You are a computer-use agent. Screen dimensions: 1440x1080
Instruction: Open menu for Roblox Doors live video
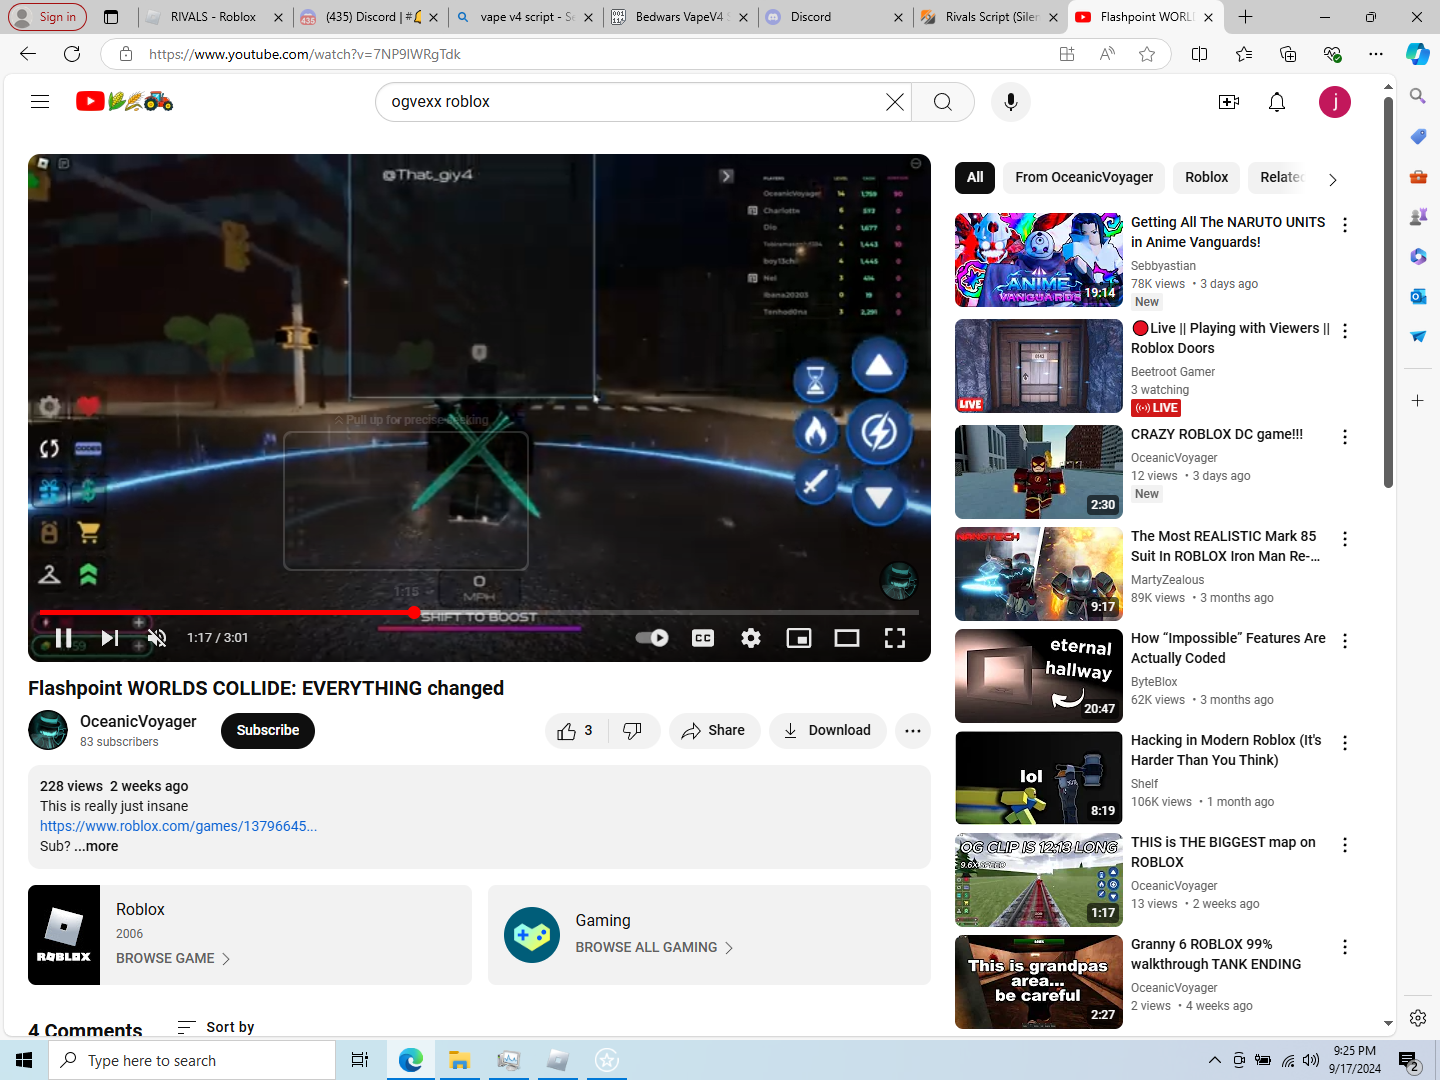[x=1345, y=331]
